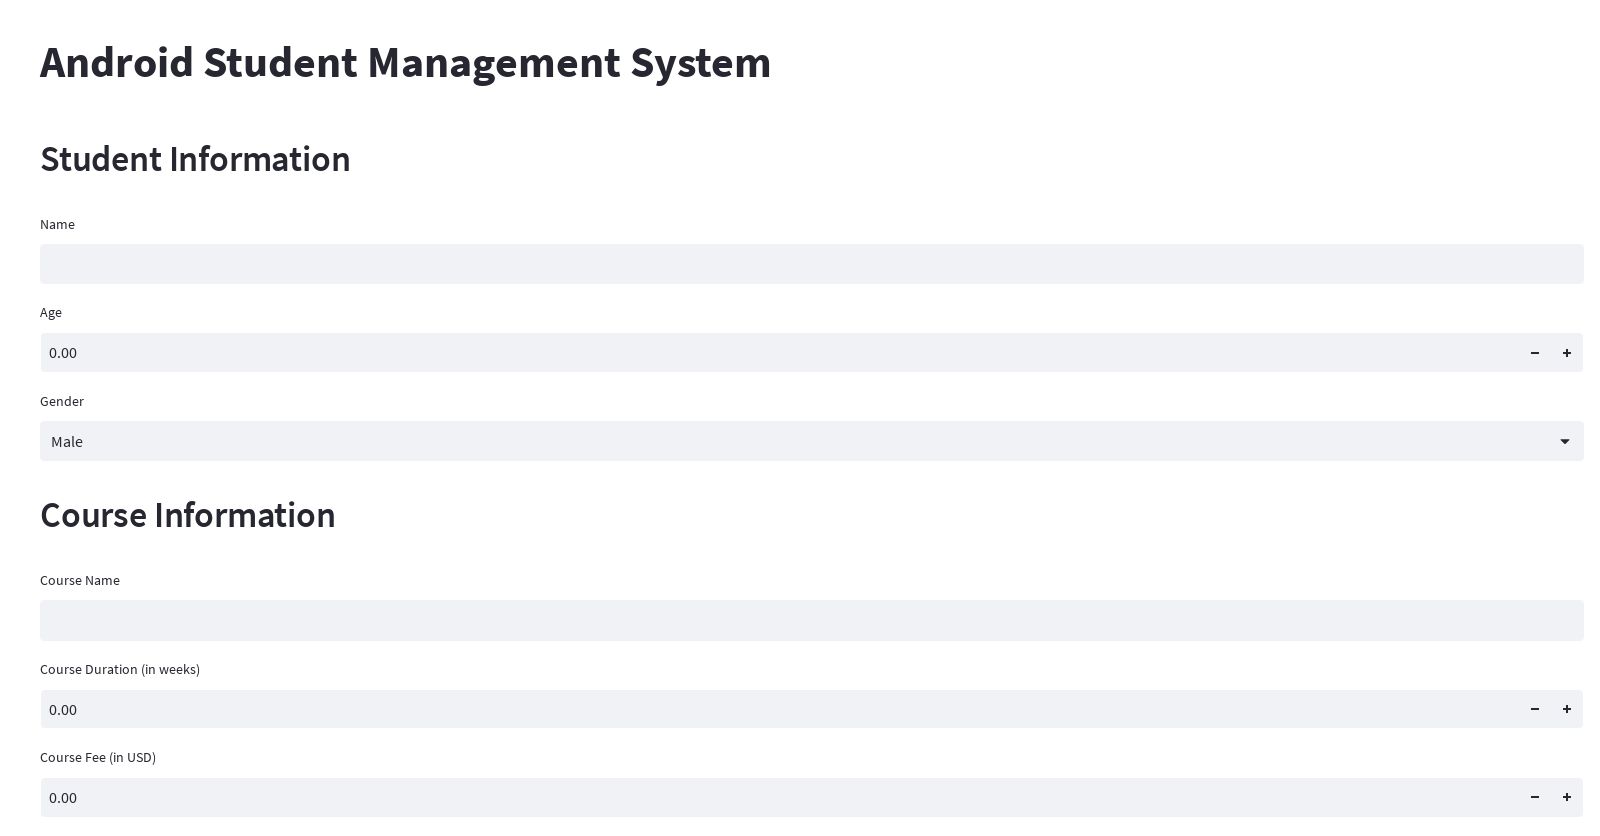
Task: Click the Course Duration value field
Action: (700, 709)
